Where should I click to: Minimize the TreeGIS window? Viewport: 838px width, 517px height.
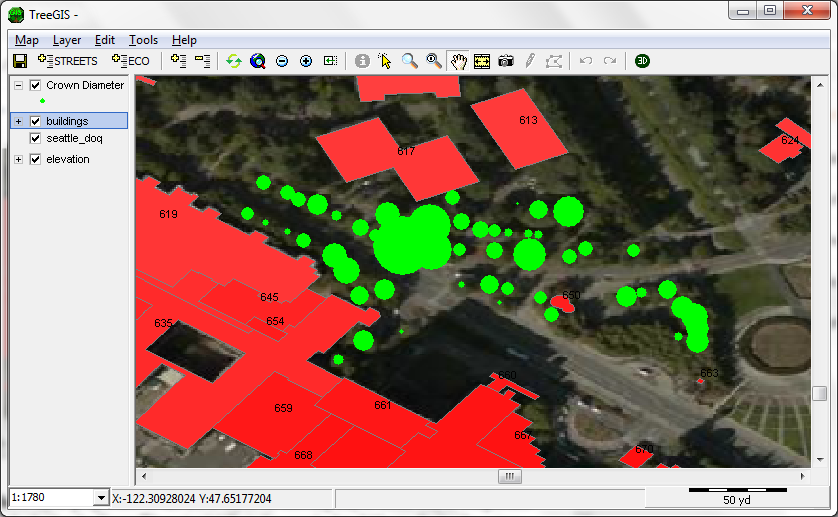743,11
